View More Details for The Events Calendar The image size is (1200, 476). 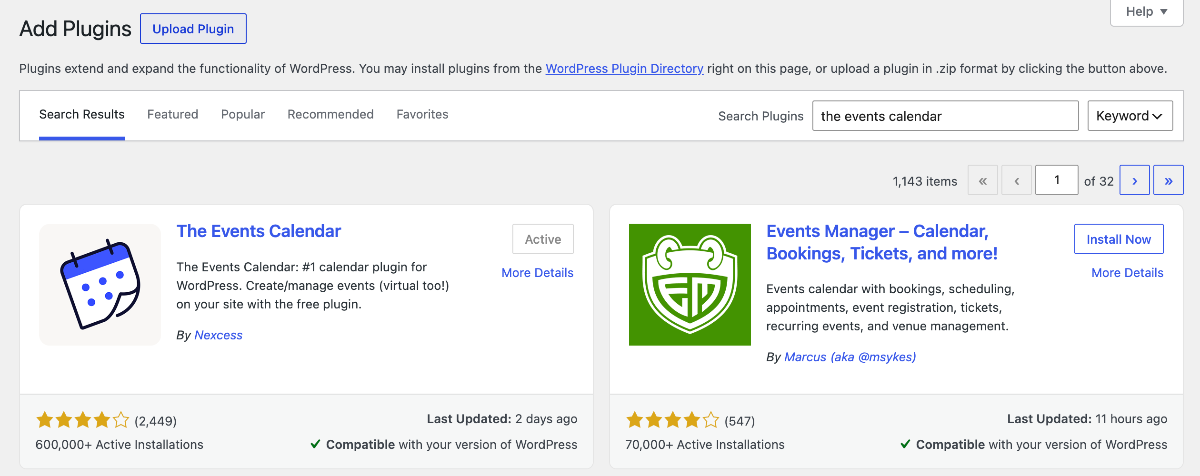538,272
